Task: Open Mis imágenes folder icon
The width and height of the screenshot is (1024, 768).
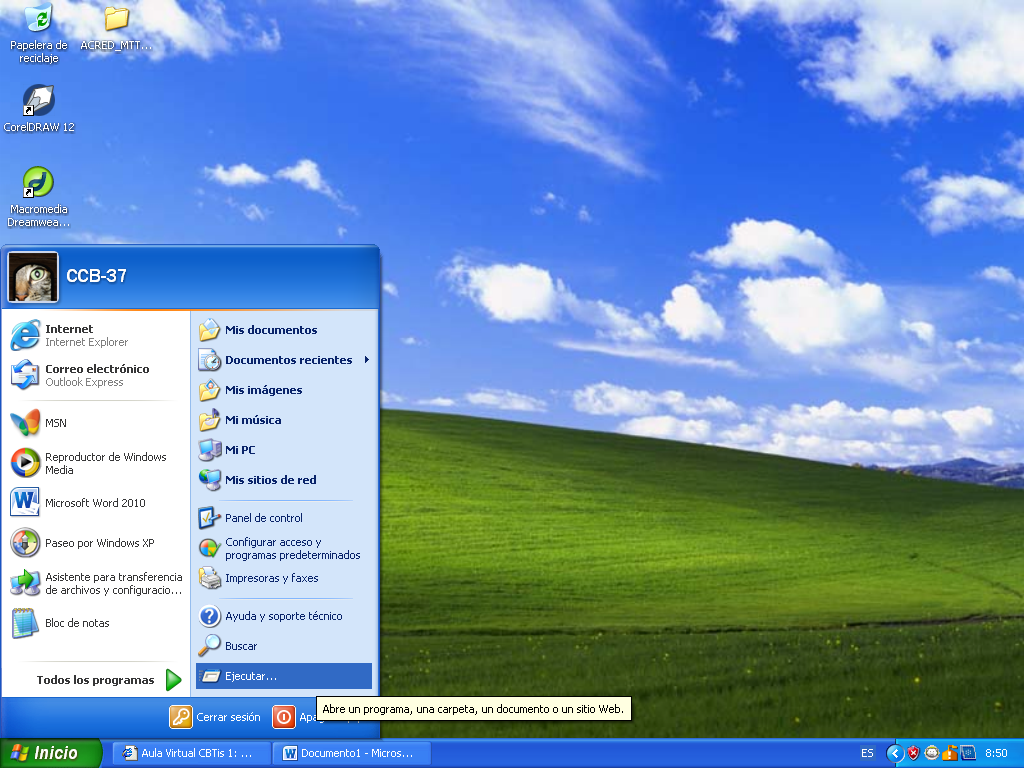Action: 210,390
